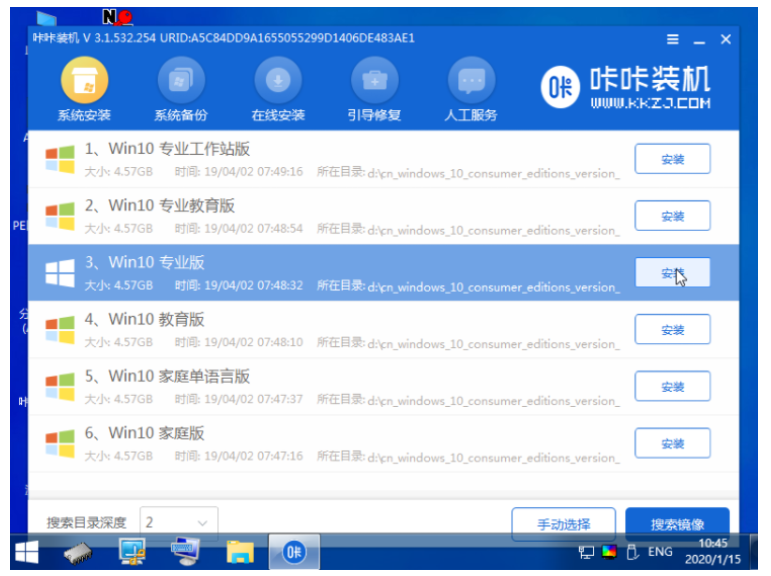771x576 pixels.
Task: Click the Windows Start button on taskbar
Action: 27,552
